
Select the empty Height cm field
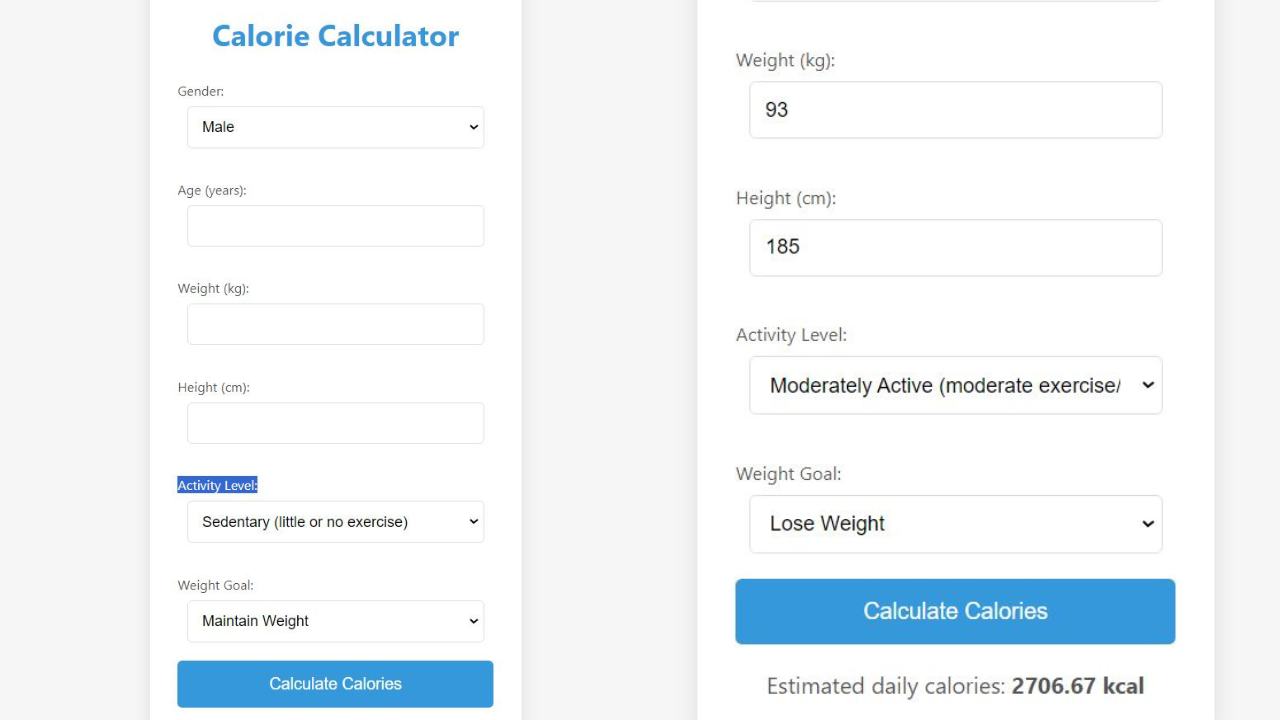tap(335, 422)
